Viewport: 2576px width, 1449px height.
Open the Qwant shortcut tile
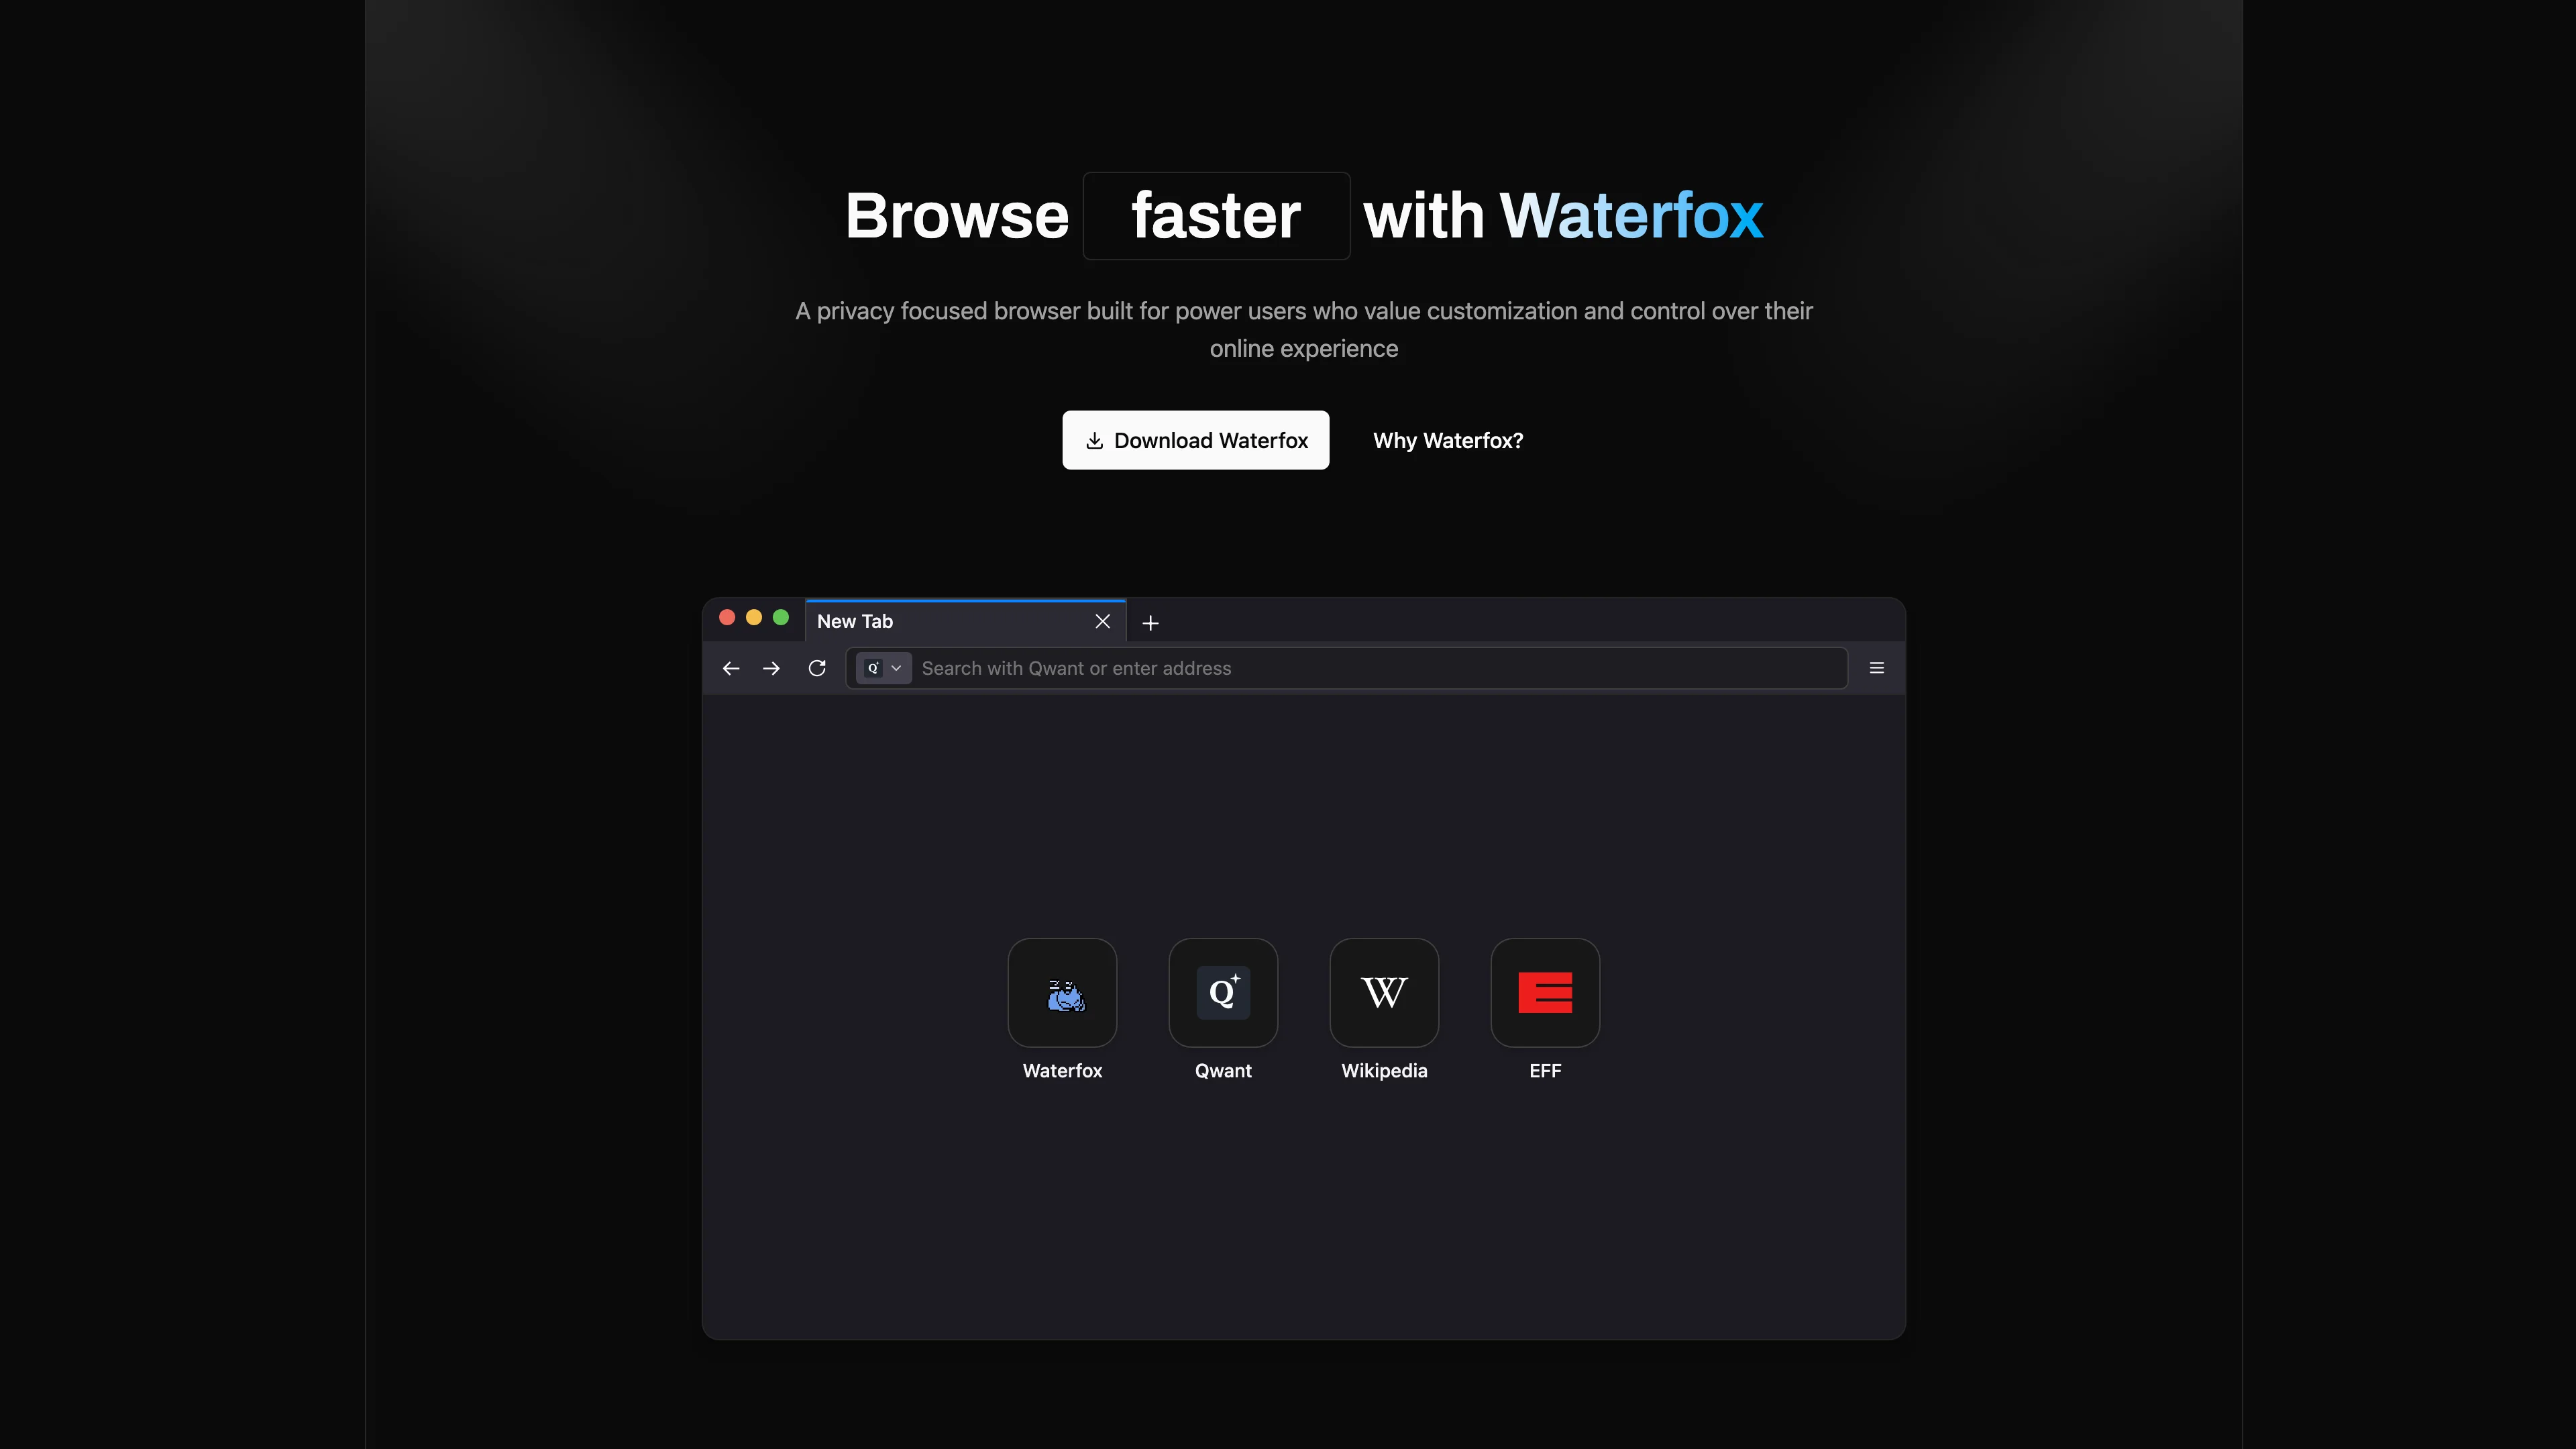click(x=1223, y=993)
